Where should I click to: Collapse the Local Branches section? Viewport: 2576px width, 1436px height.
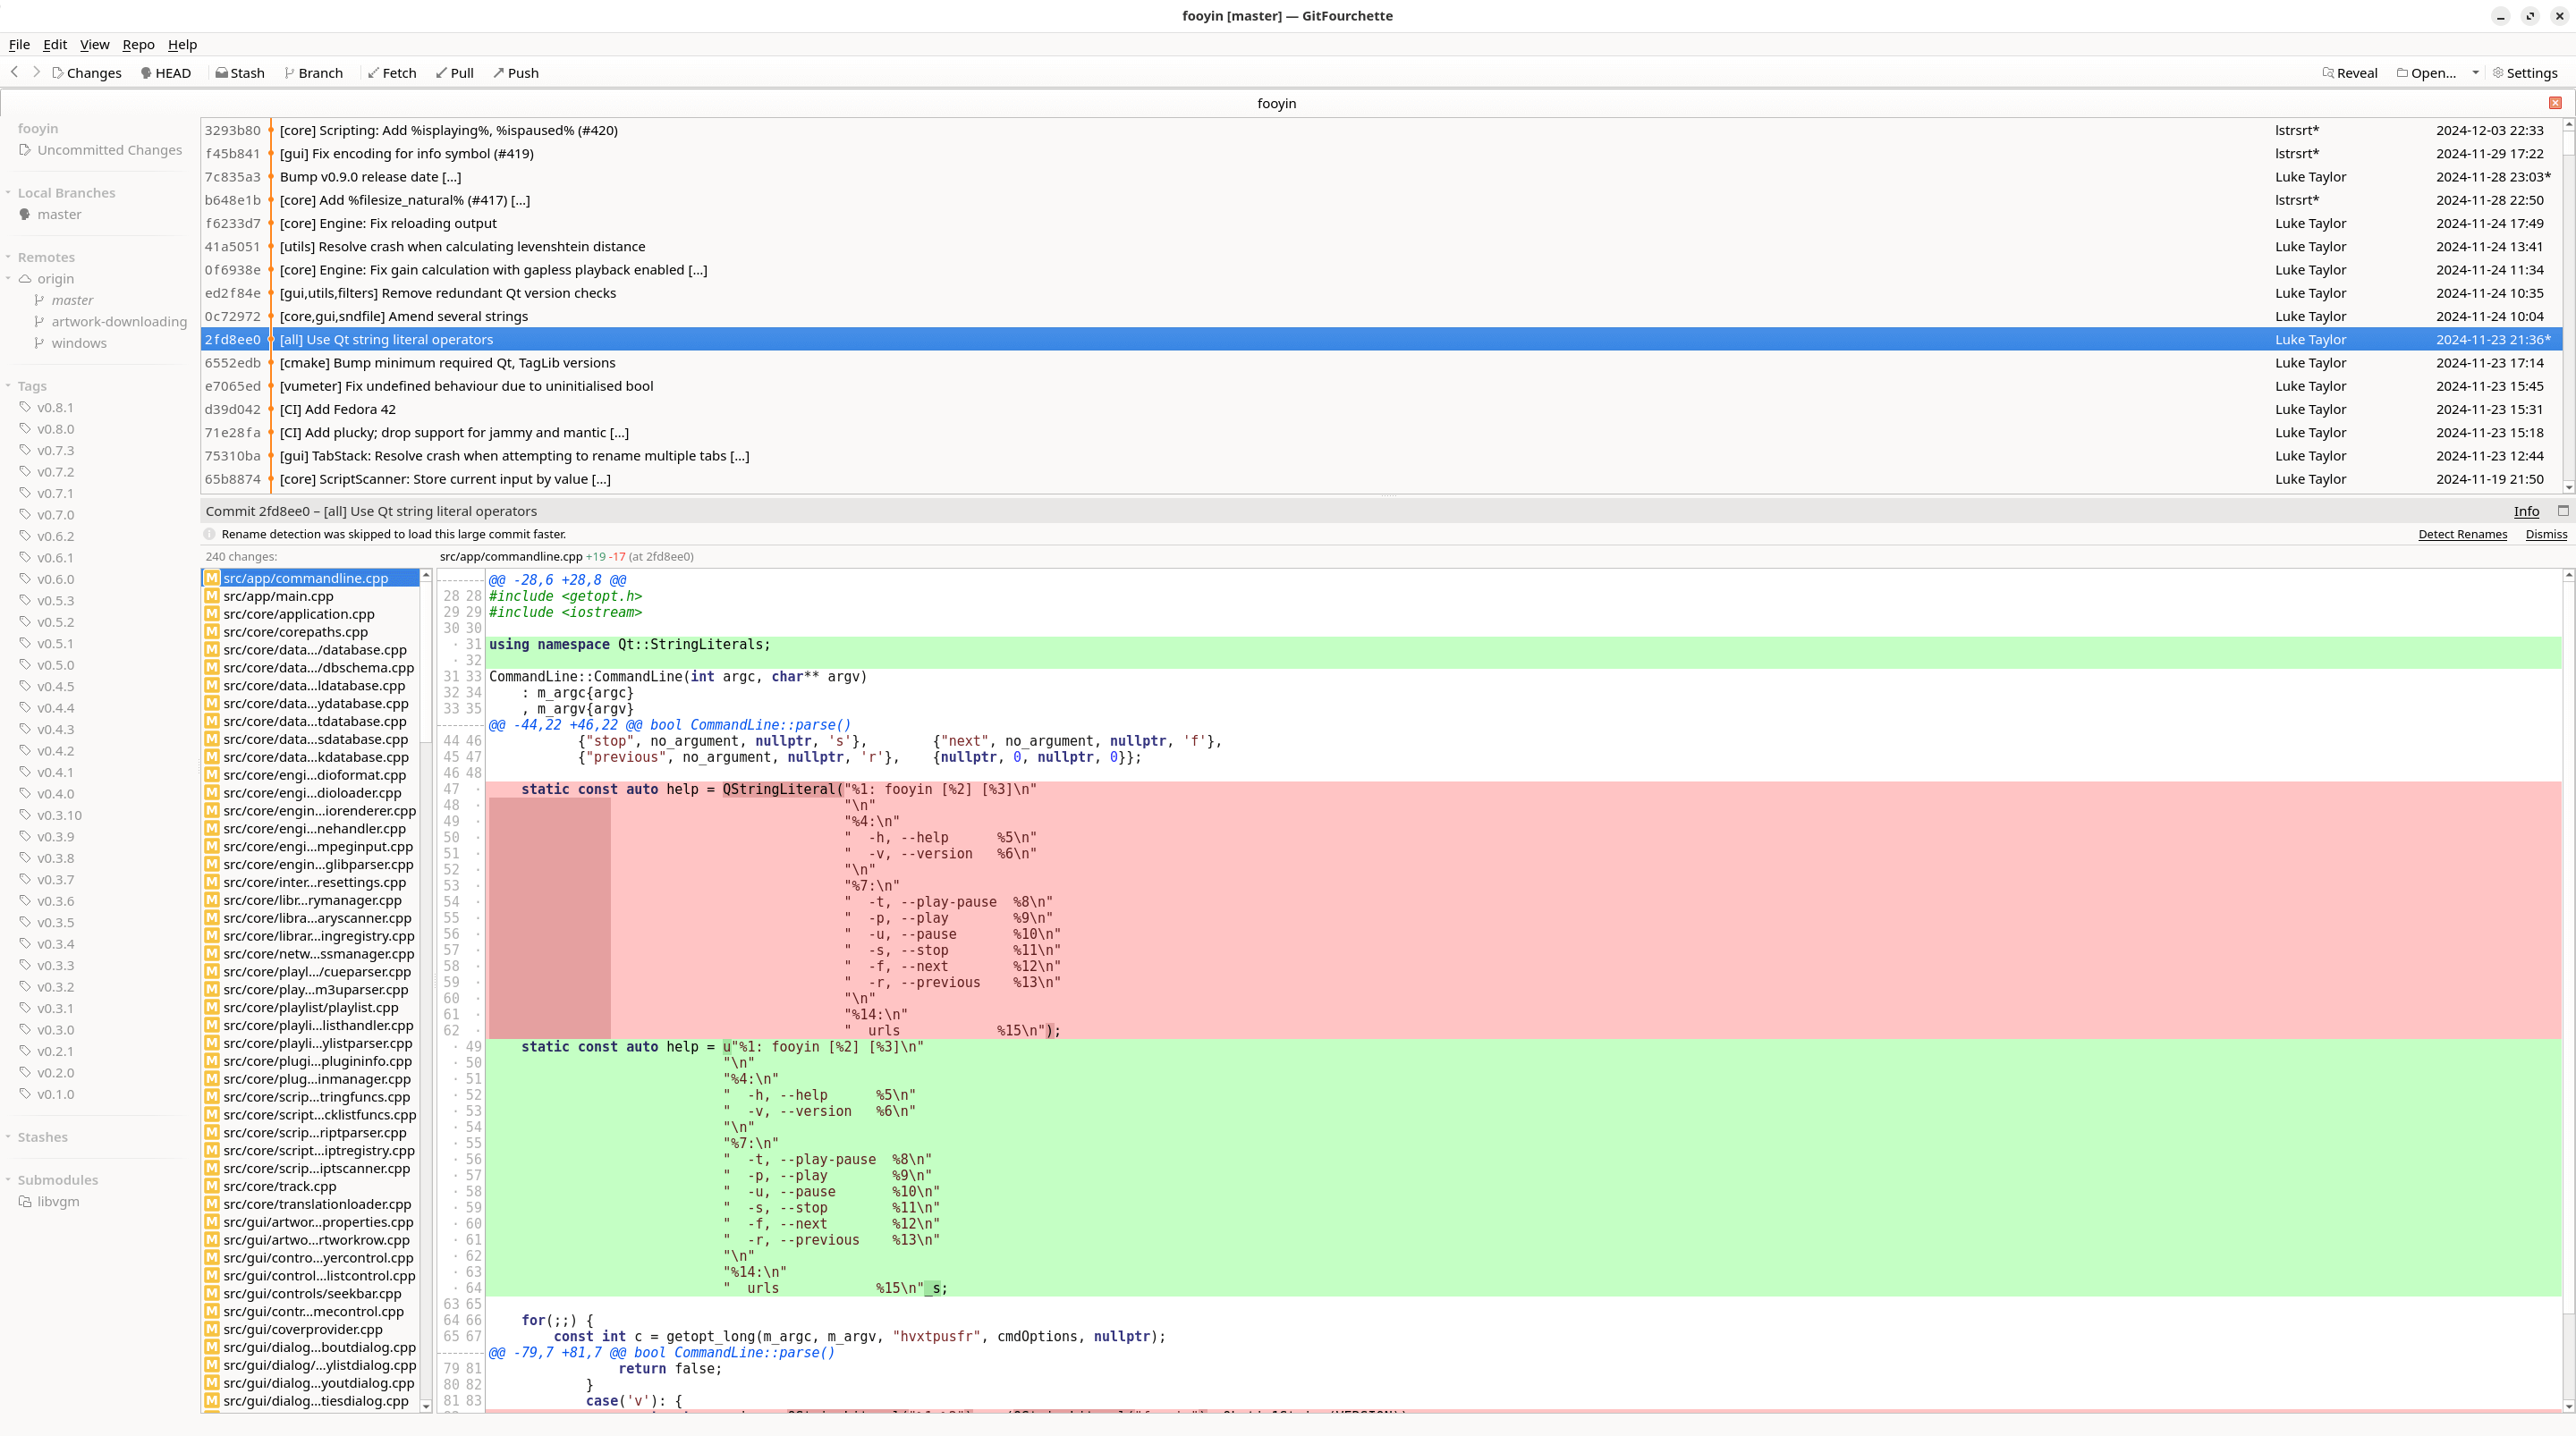coord(8,193)
